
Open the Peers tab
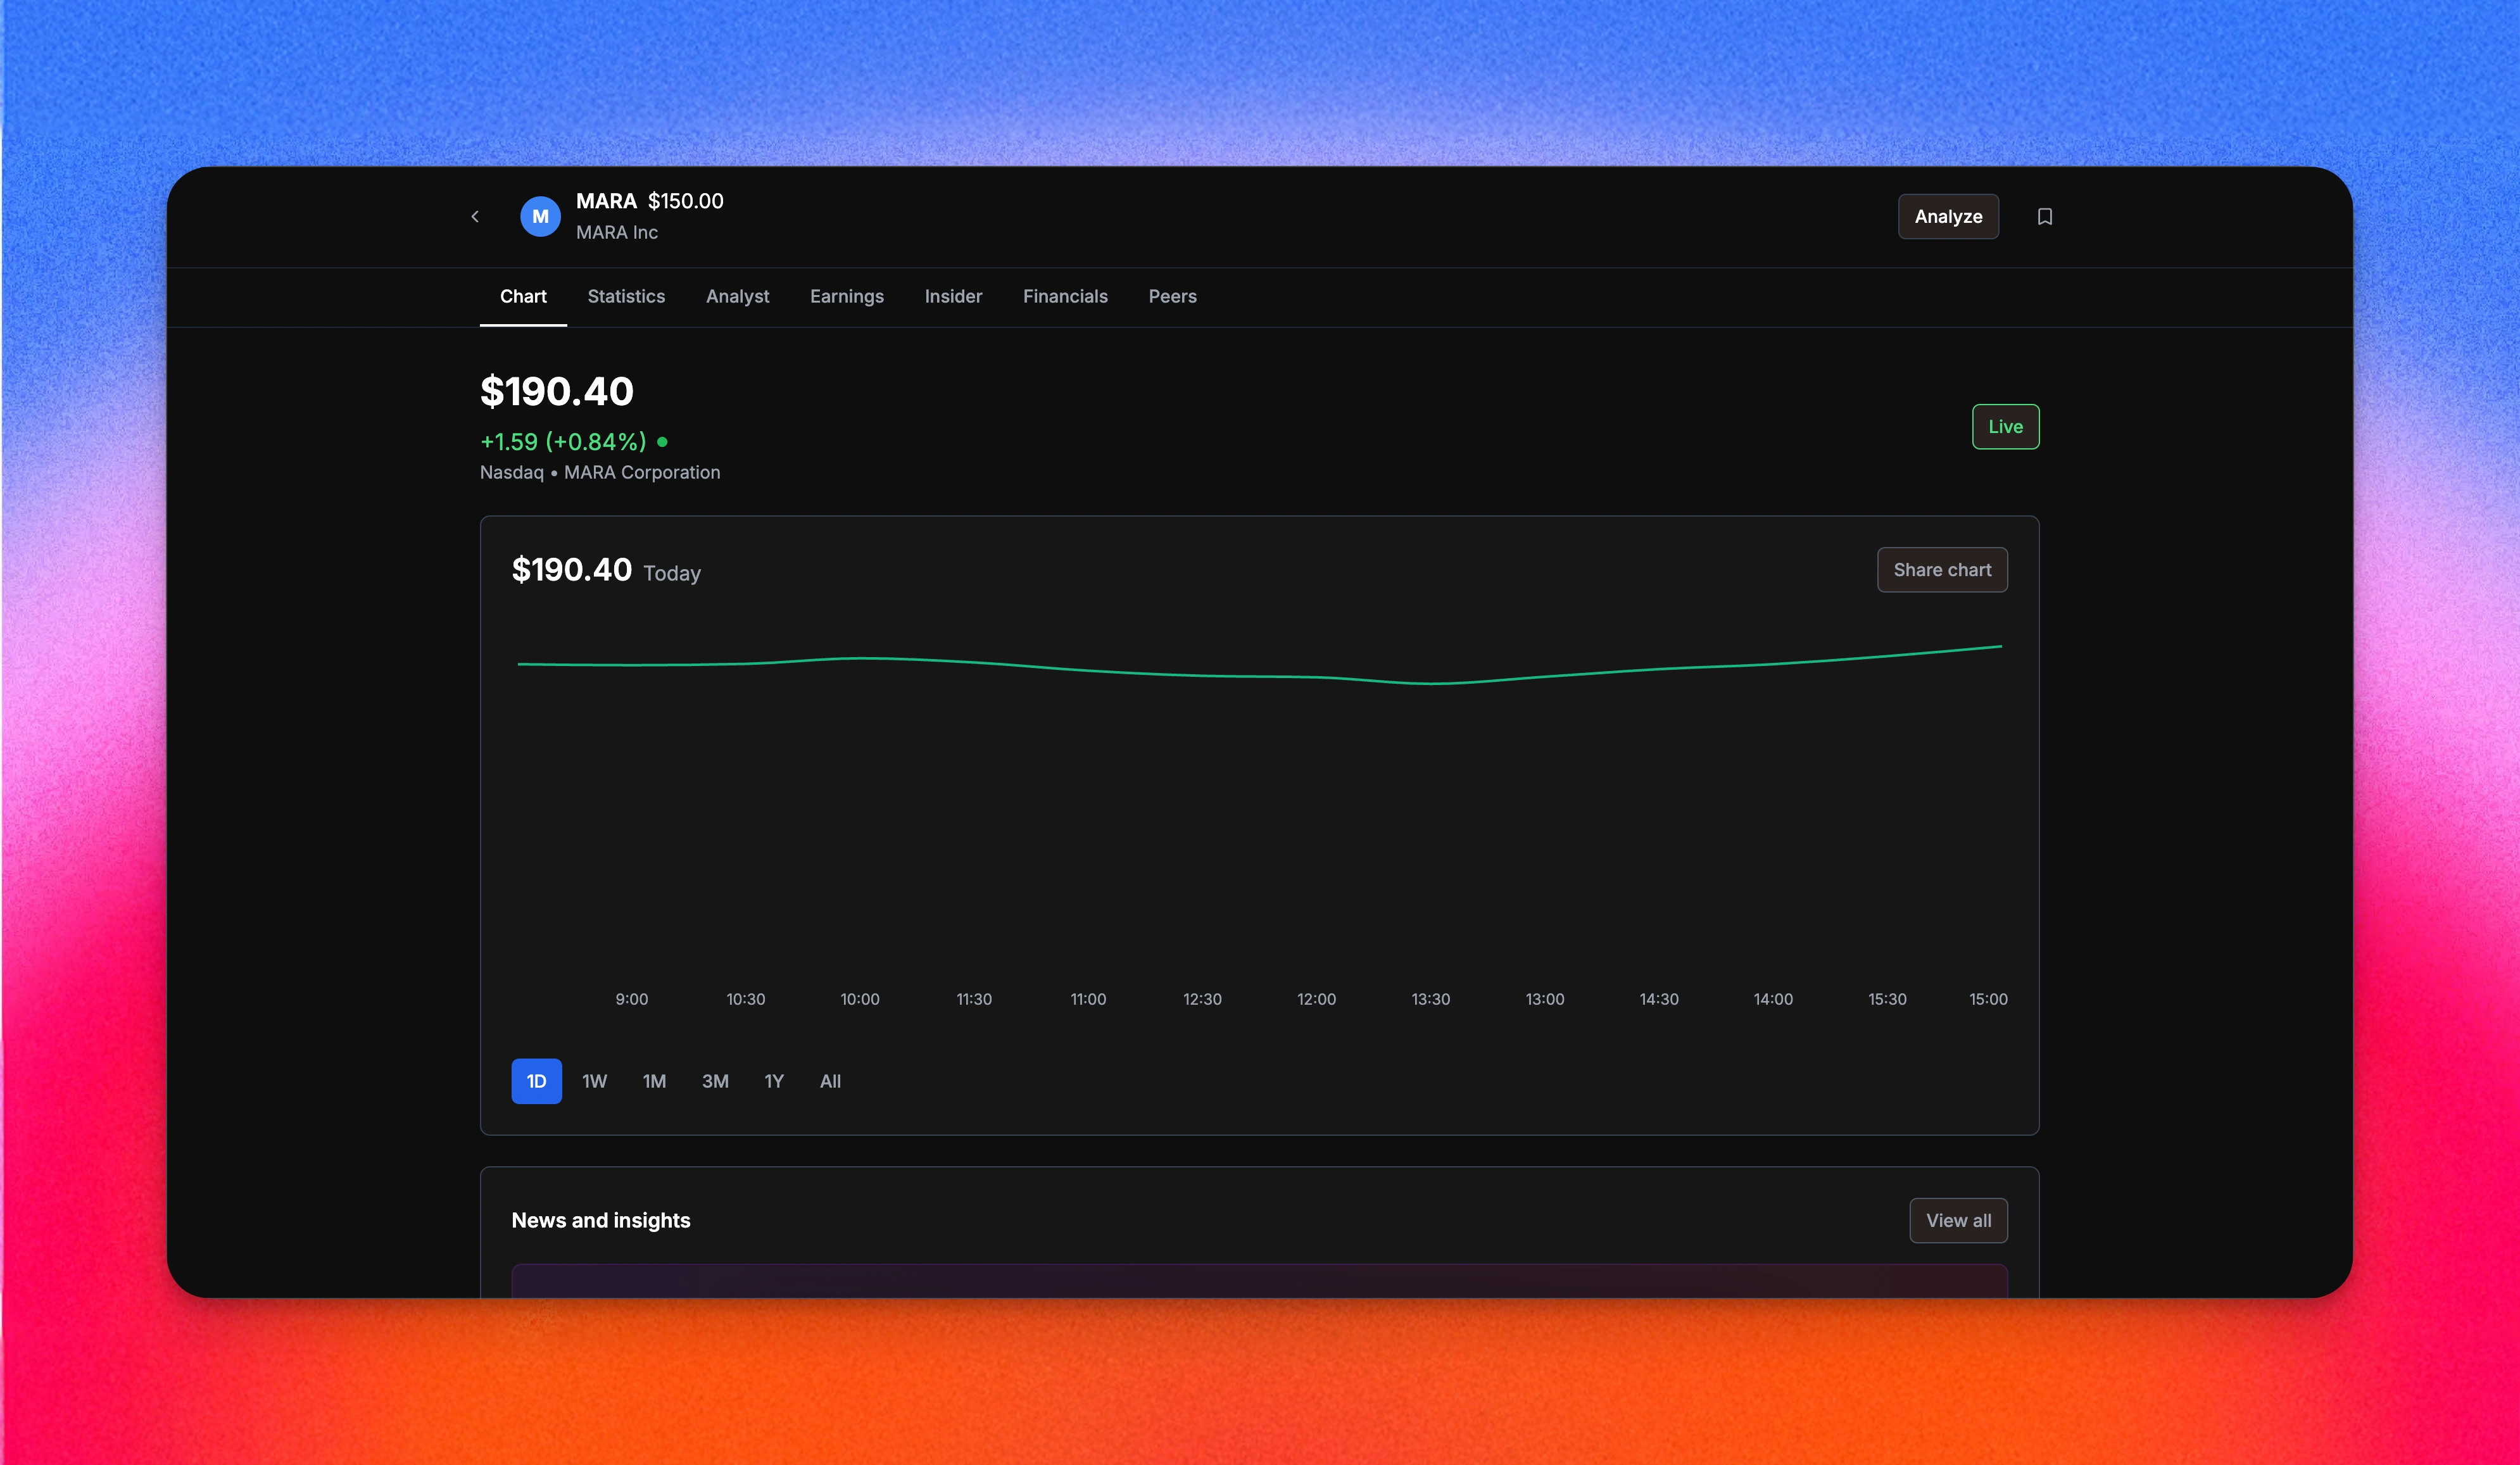(x=1172, y=296)
